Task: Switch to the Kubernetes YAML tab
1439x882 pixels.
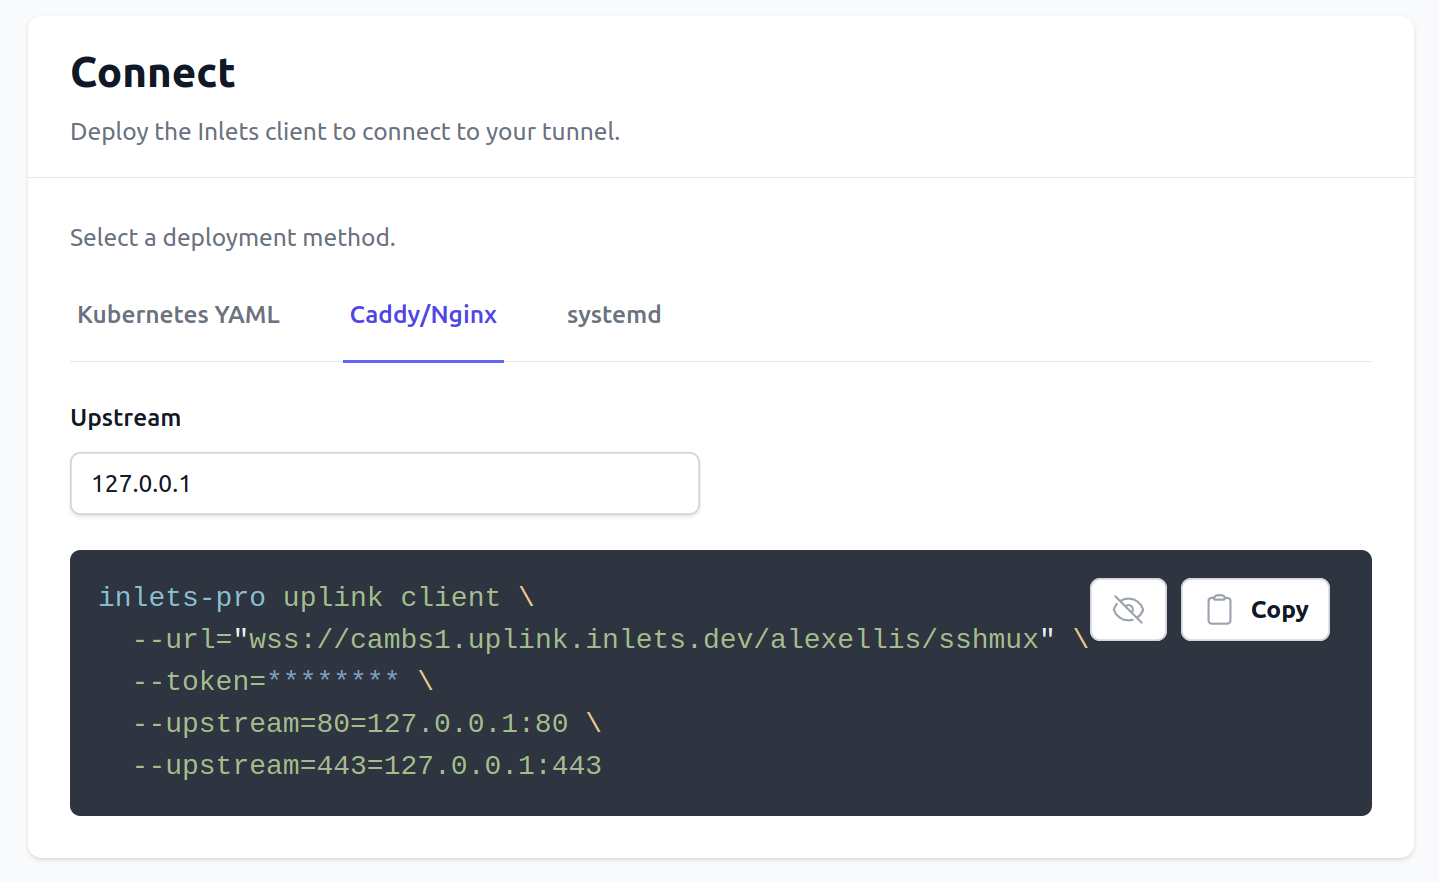Action: [x=178, y=315]
